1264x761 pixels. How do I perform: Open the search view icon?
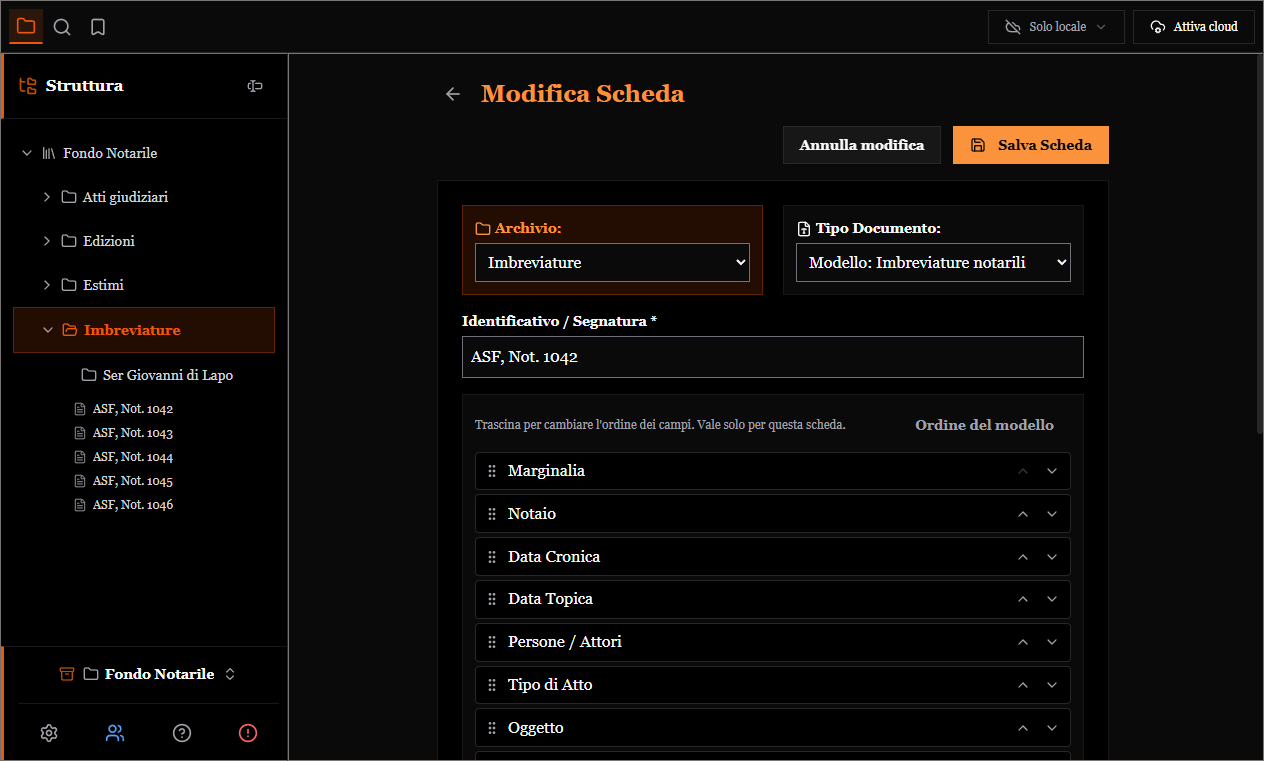(62, 27)
